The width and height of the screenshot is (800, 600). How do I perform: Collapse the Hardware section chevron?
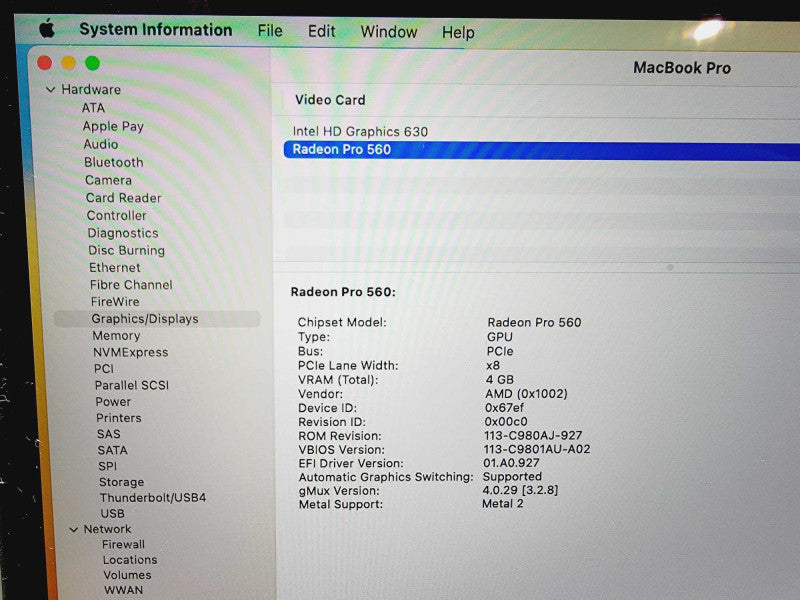[51, 90]
